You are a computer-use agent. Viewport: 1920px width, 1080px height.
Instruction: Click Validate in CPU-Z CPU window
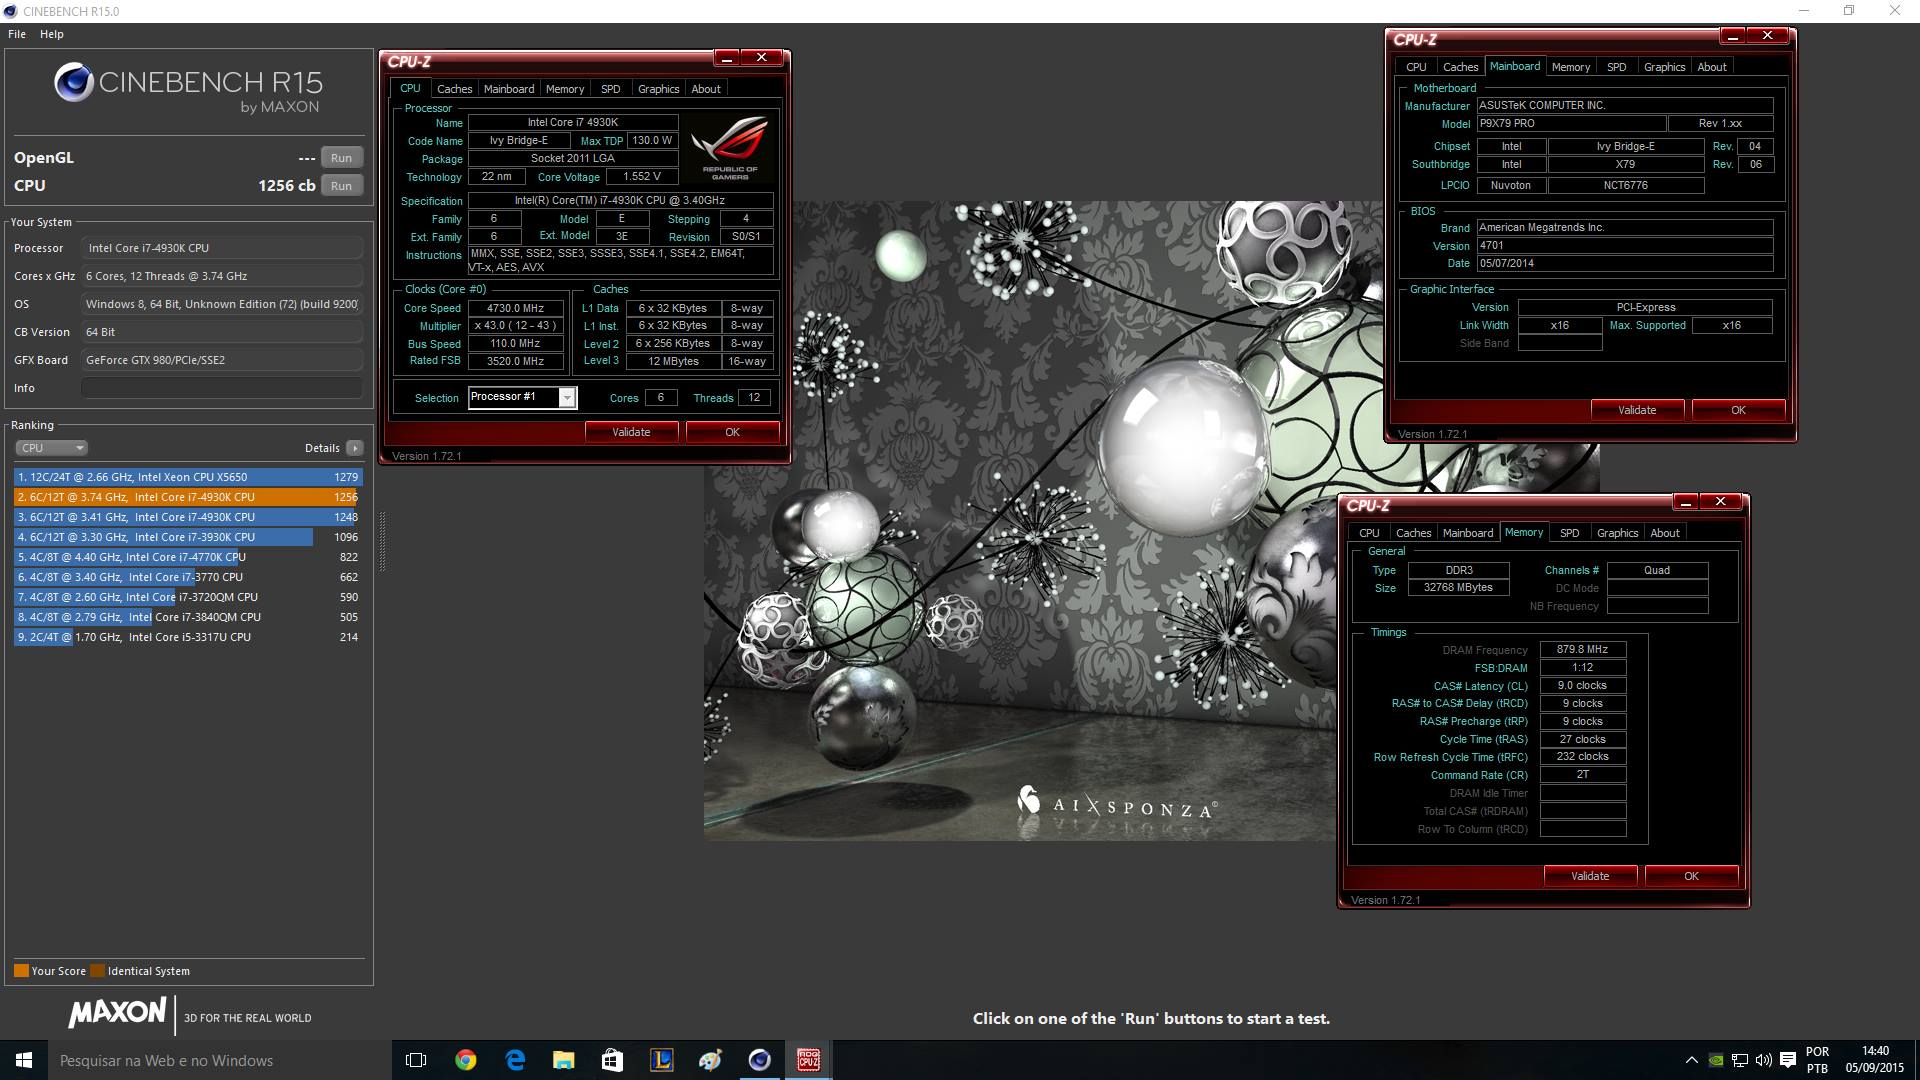[631, 432]
